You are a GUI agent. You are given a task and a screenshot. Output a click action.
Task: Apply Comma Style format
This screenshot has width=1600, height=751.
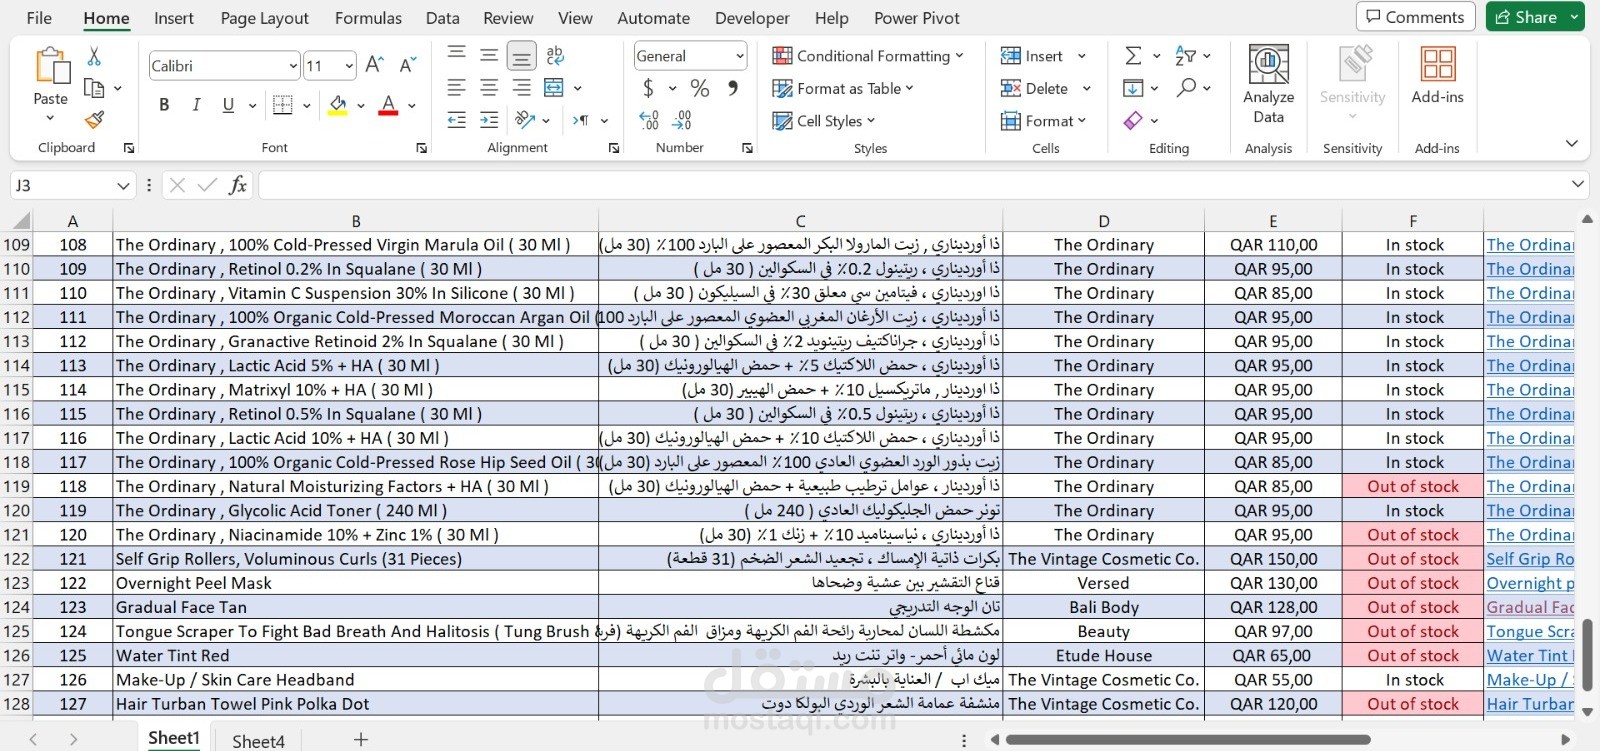pos(733,88)
